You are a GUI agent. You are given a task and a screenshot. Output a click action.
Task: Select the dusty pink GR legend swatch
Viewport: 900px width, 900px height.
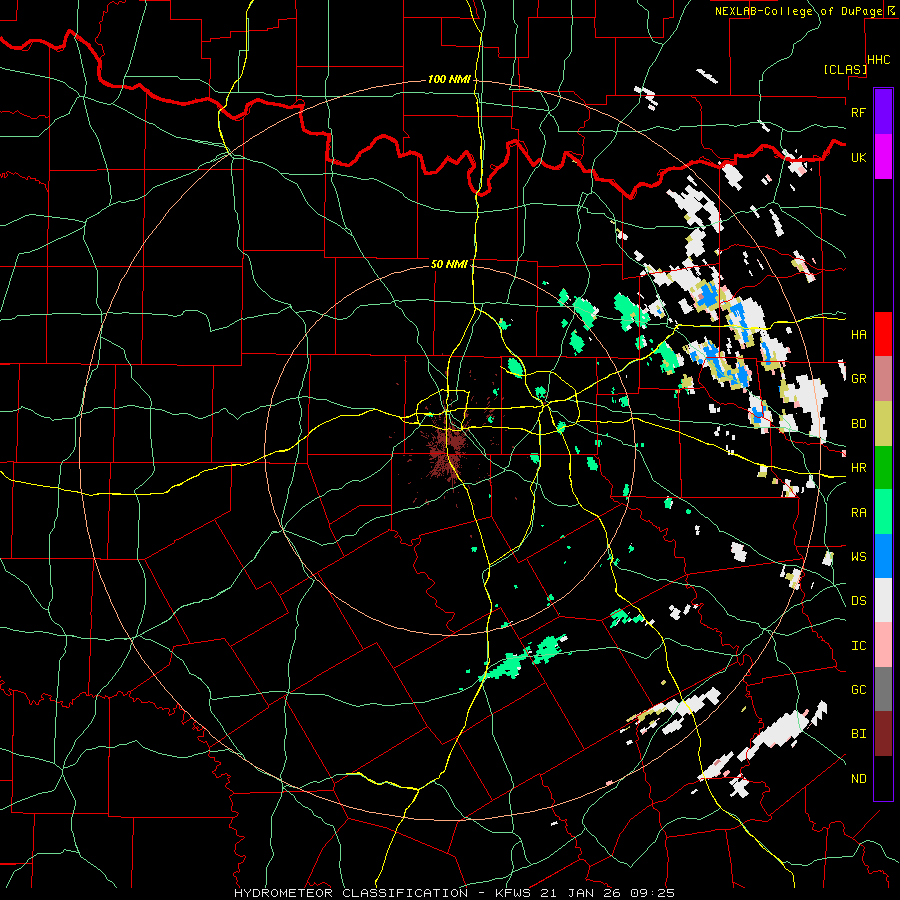point(883,379)
